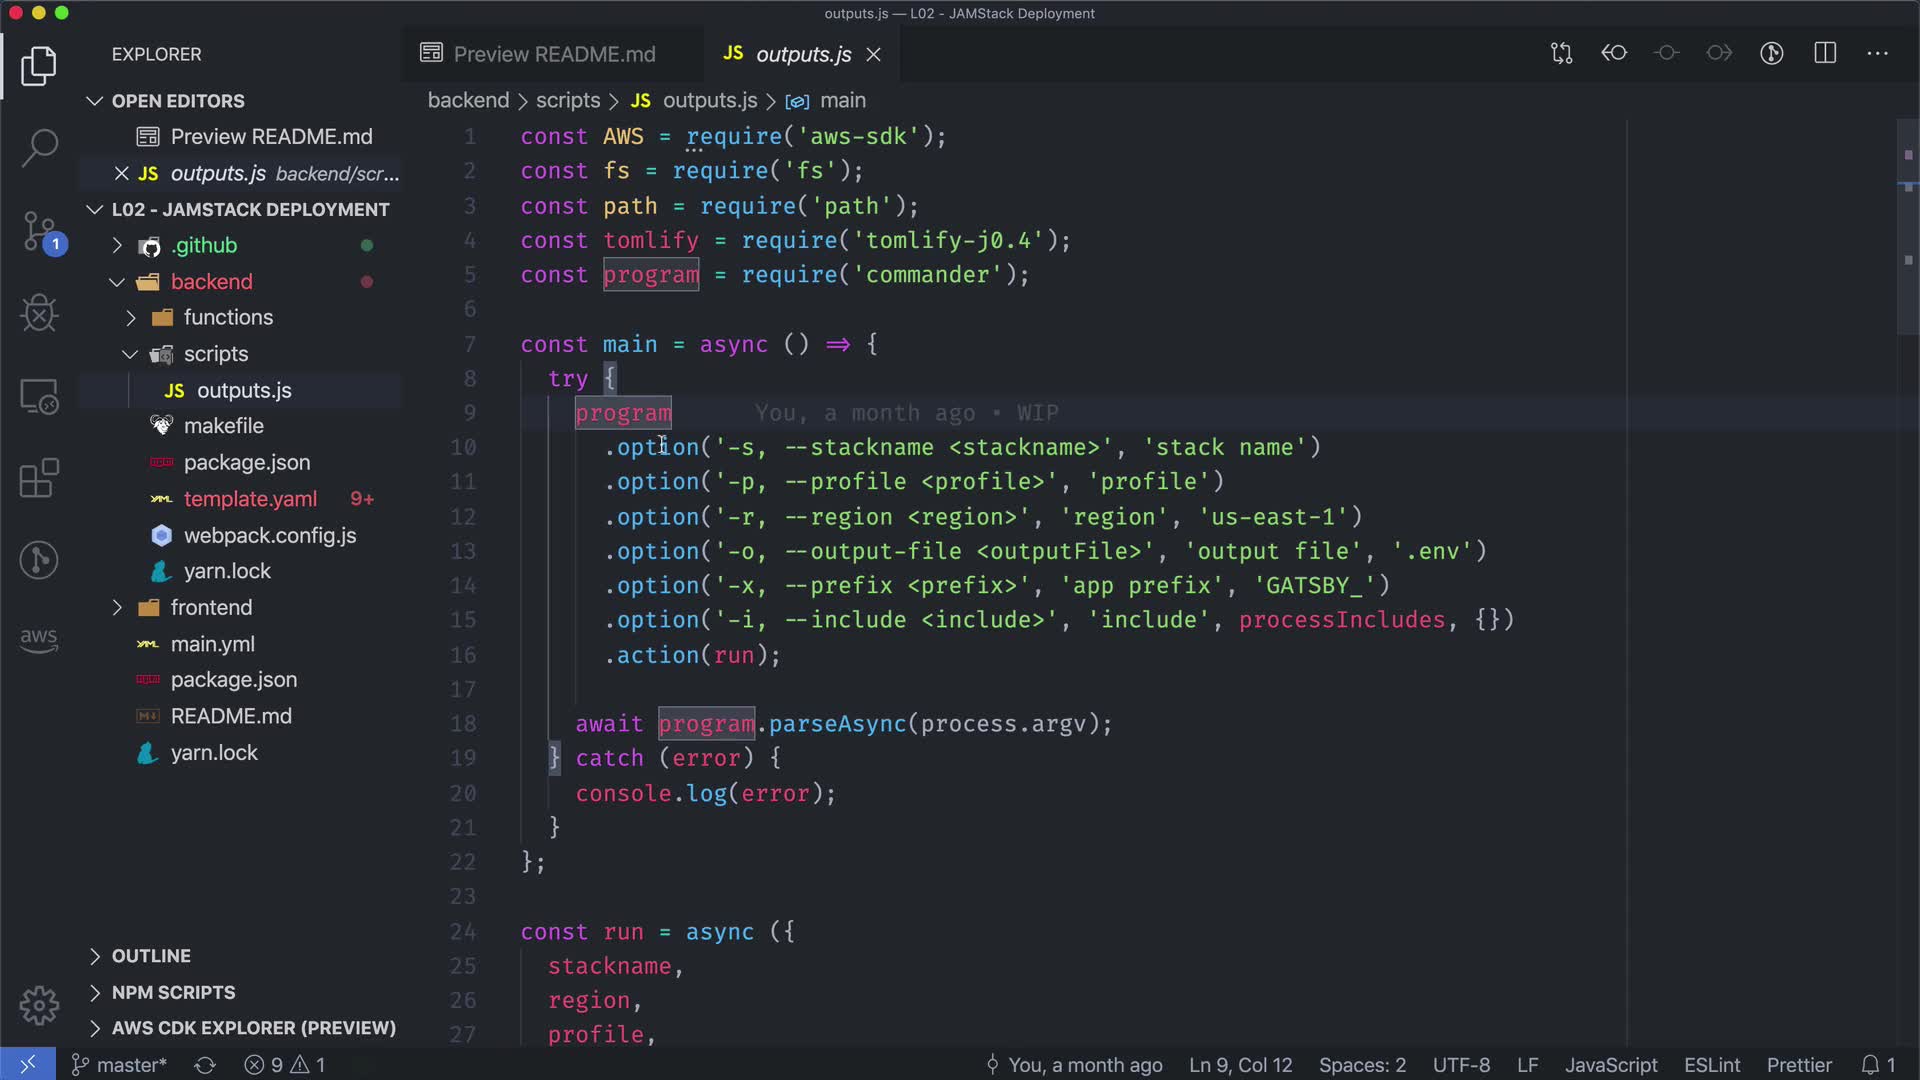
Task: Open the Manage gear settings icon
Action: (x=39, y=1005)
